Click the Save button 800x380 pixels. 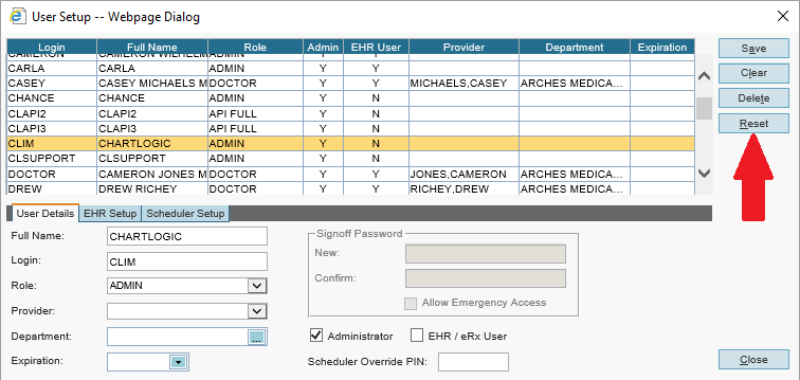point(754,48)
